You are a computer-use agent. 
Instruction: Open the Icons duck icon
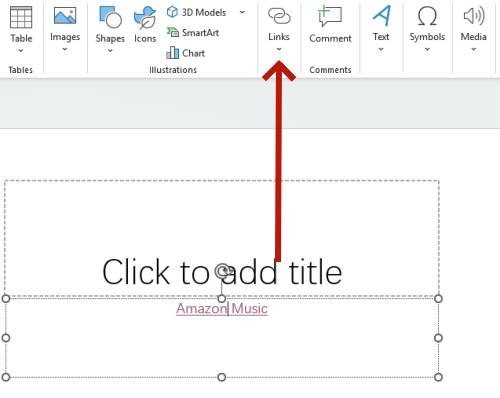(145, 18)
